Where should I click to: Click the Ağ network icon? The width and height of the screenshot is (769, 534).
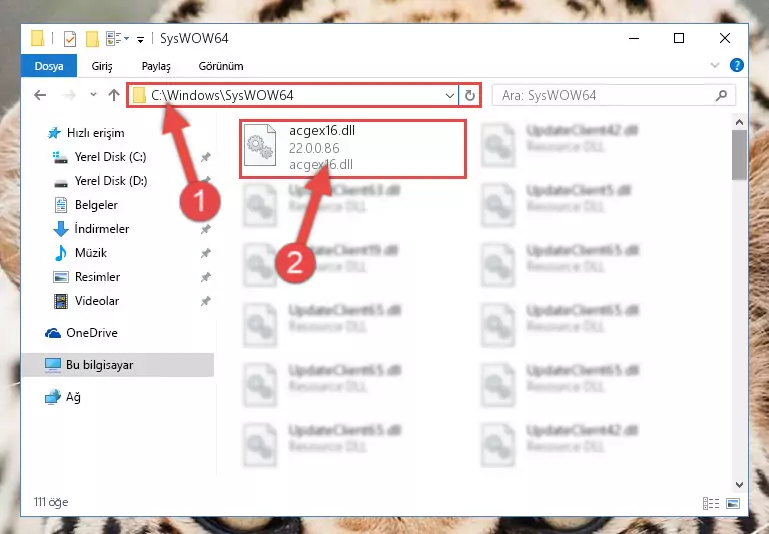click(53, 397)
